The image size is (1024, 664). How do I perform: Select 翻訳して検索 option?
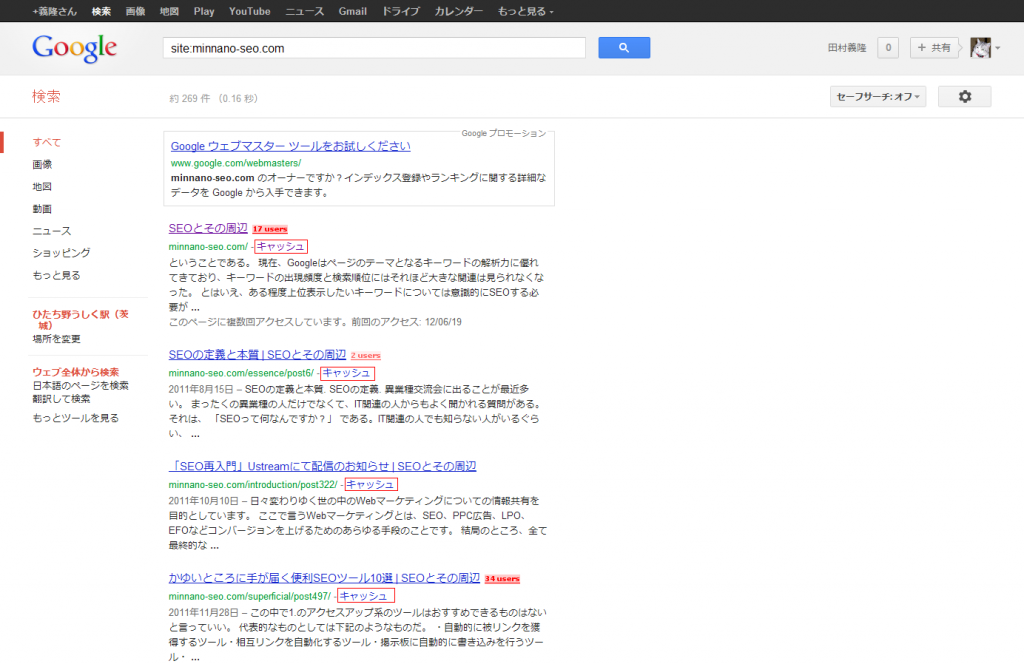pos(61,399)
